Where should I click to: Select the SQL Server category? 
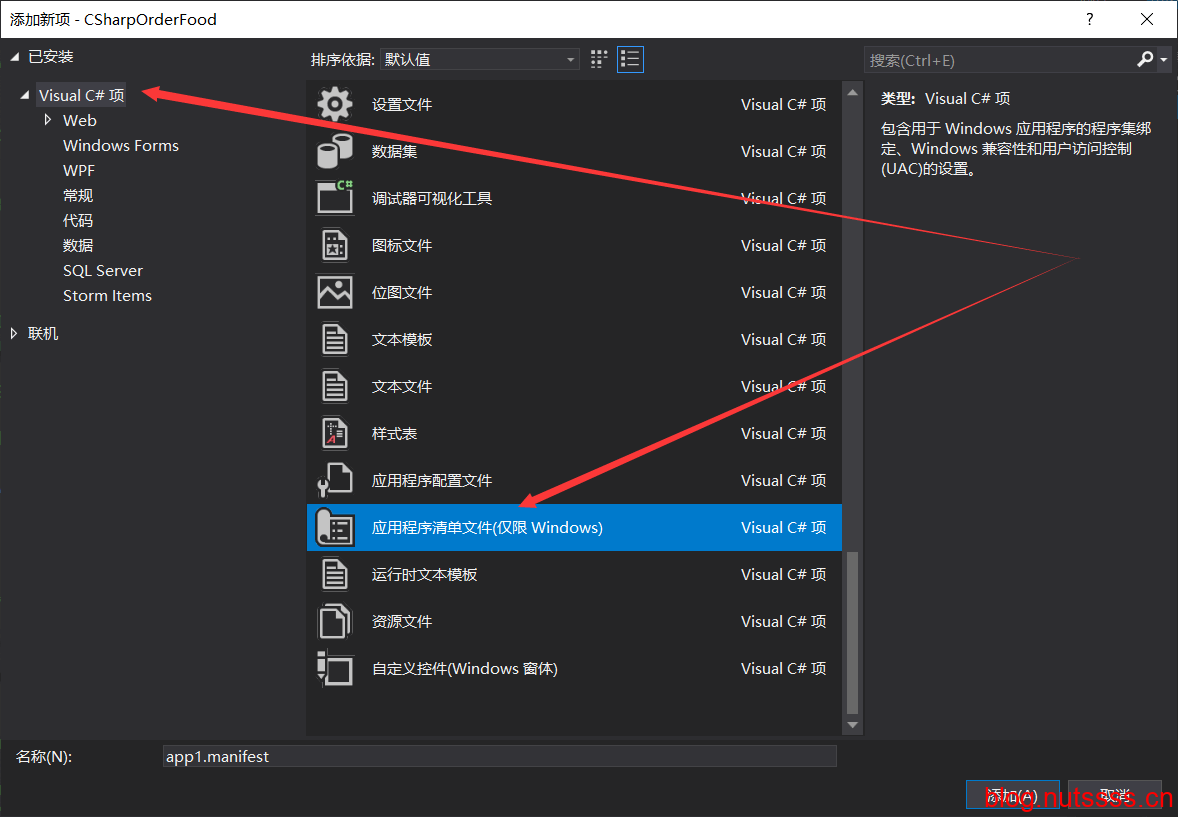pos(103,271)
